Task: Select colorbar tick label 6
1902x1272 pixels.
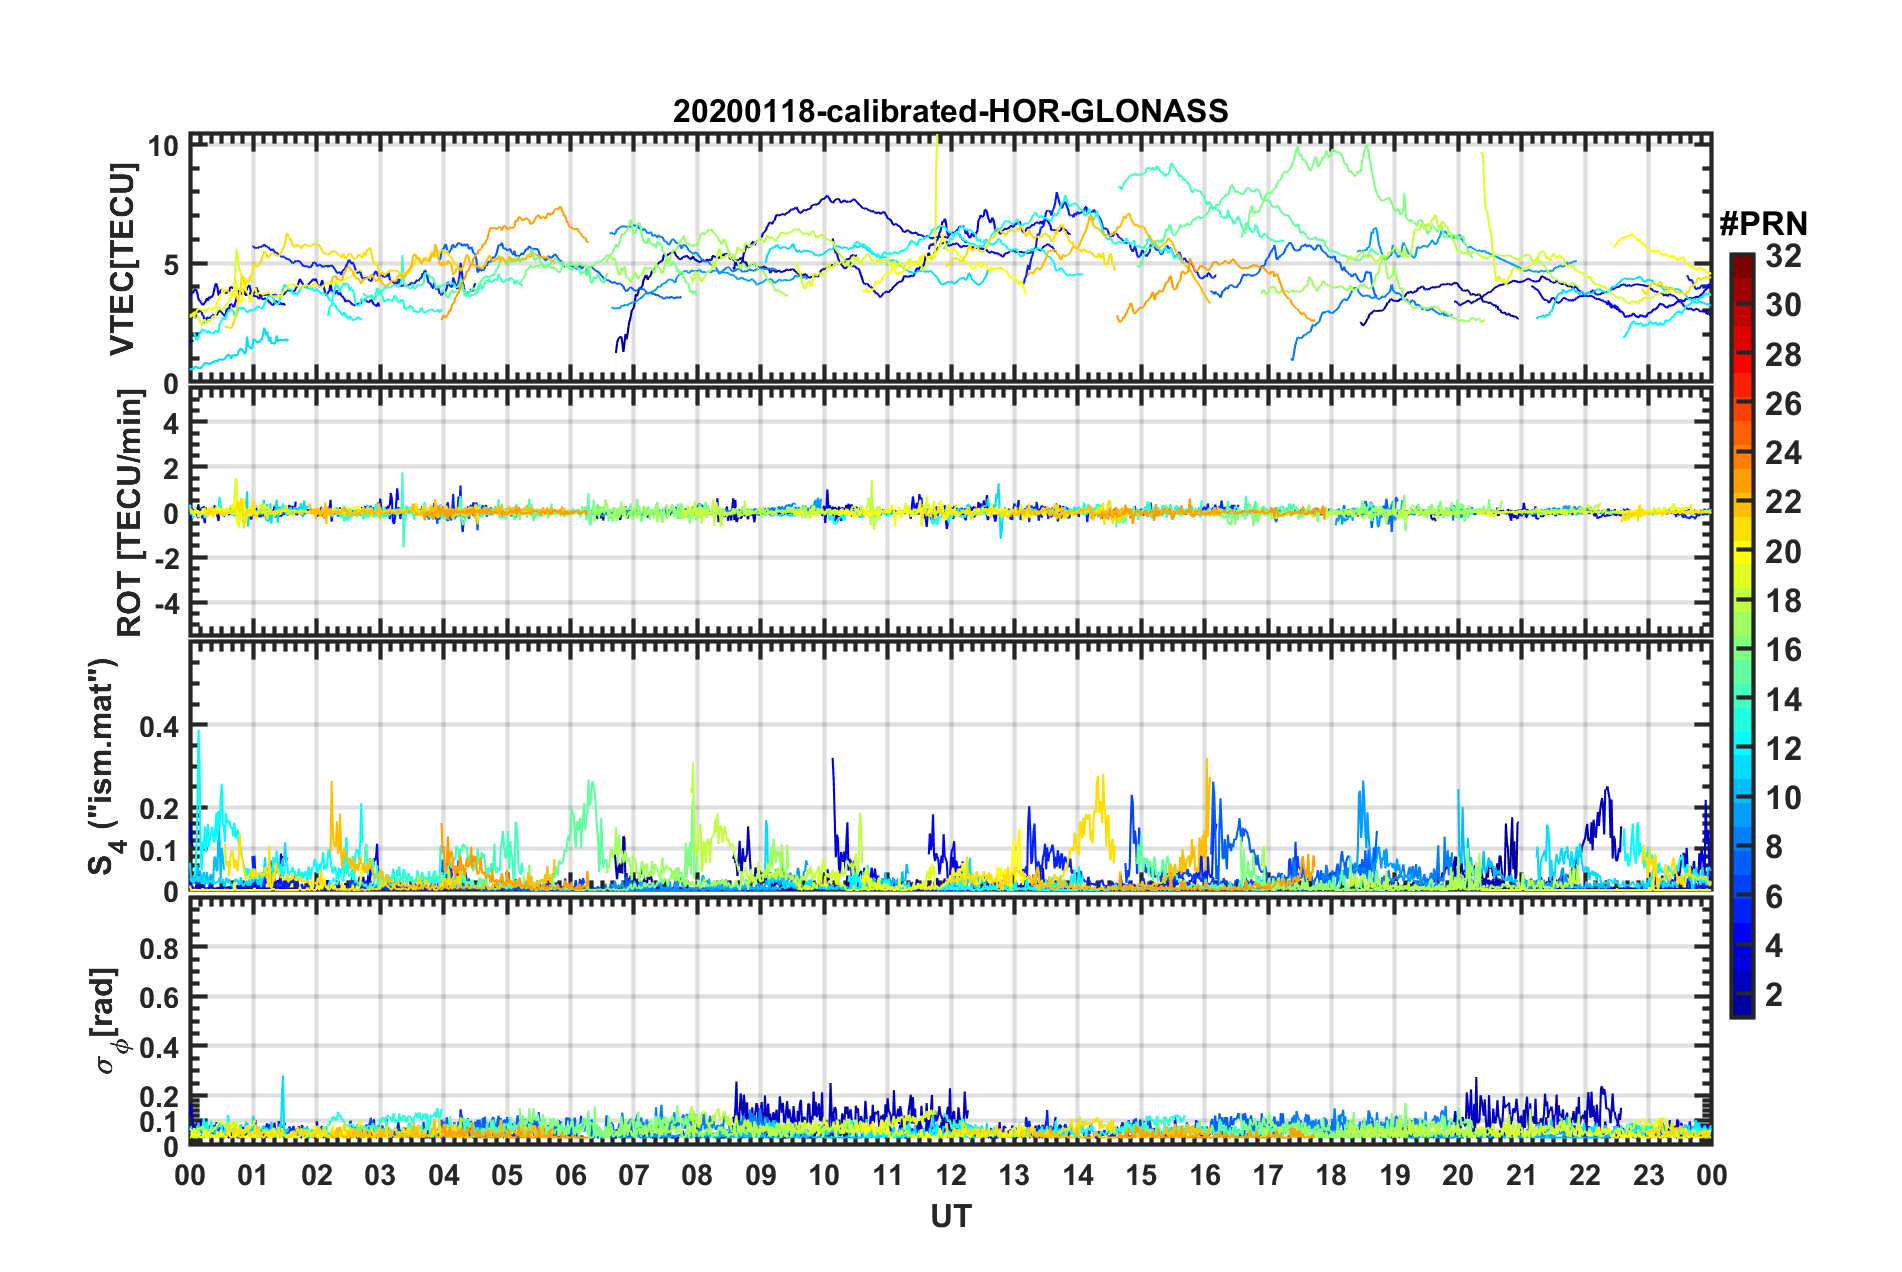Action: [x=1774, y=897]
